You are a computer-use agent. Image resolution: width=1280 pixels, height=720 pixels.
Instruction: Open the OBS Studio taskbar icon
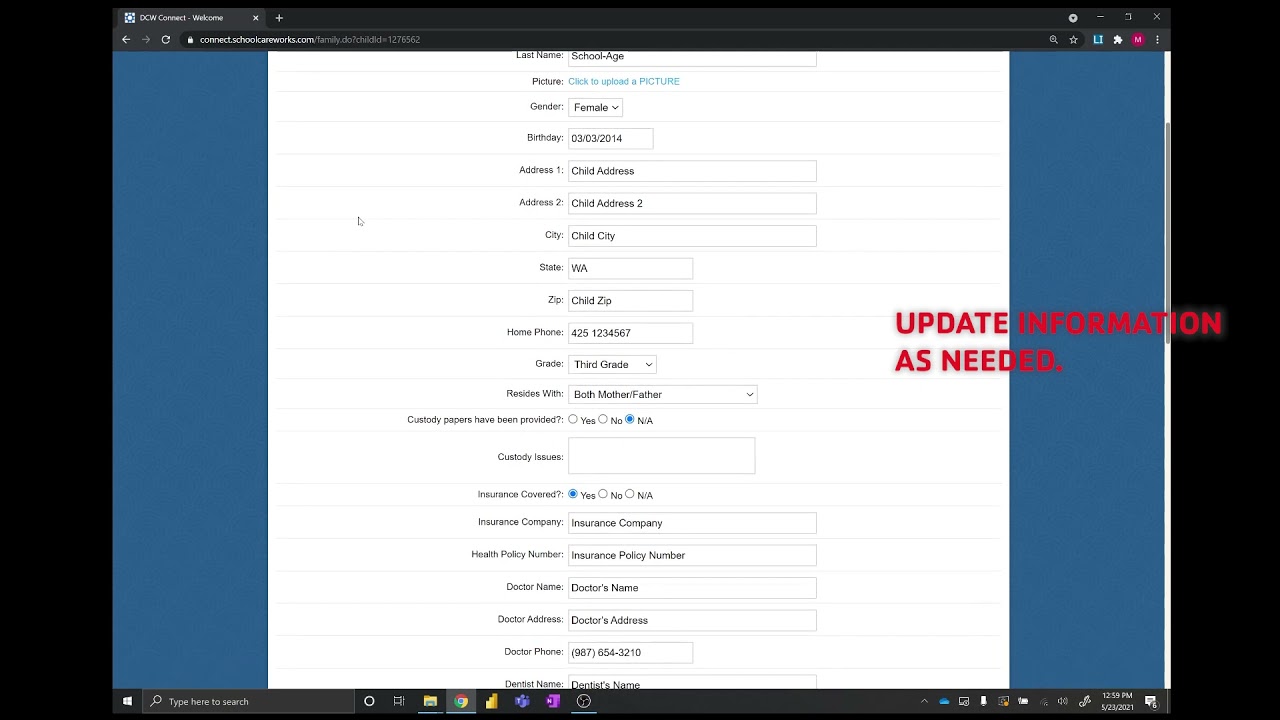584,702
